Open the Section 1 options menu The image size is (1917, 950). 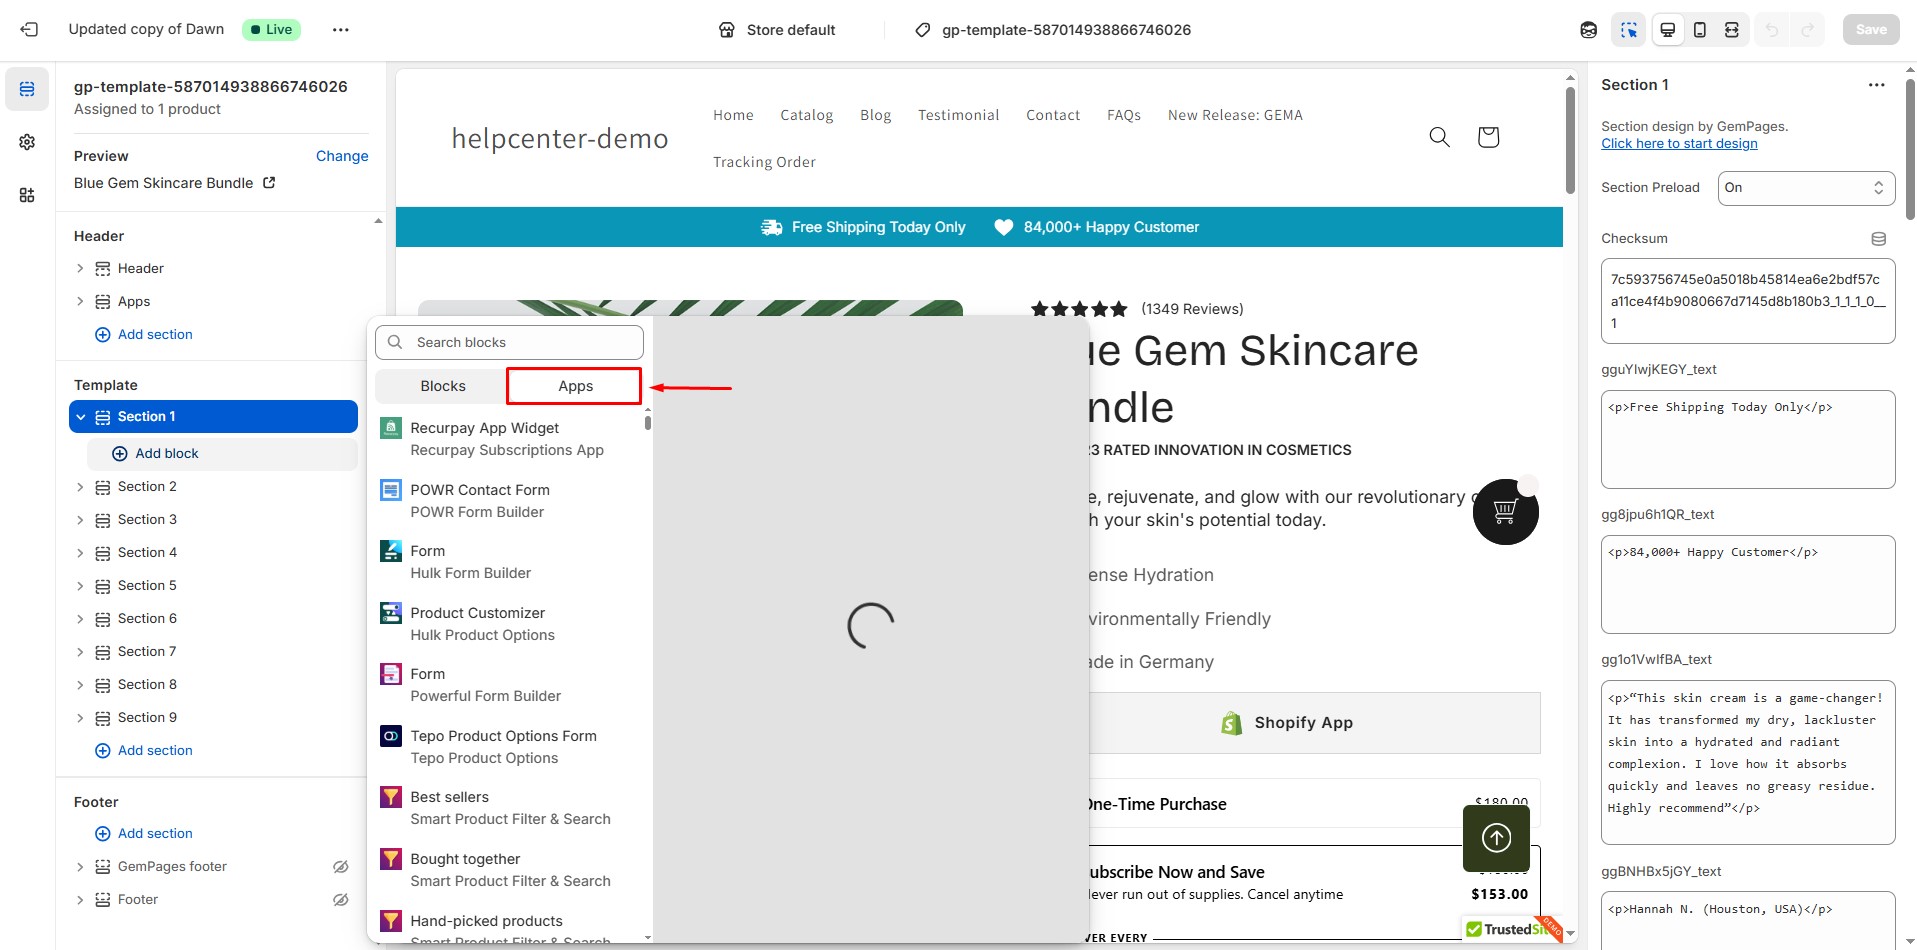coord(1876,85)
